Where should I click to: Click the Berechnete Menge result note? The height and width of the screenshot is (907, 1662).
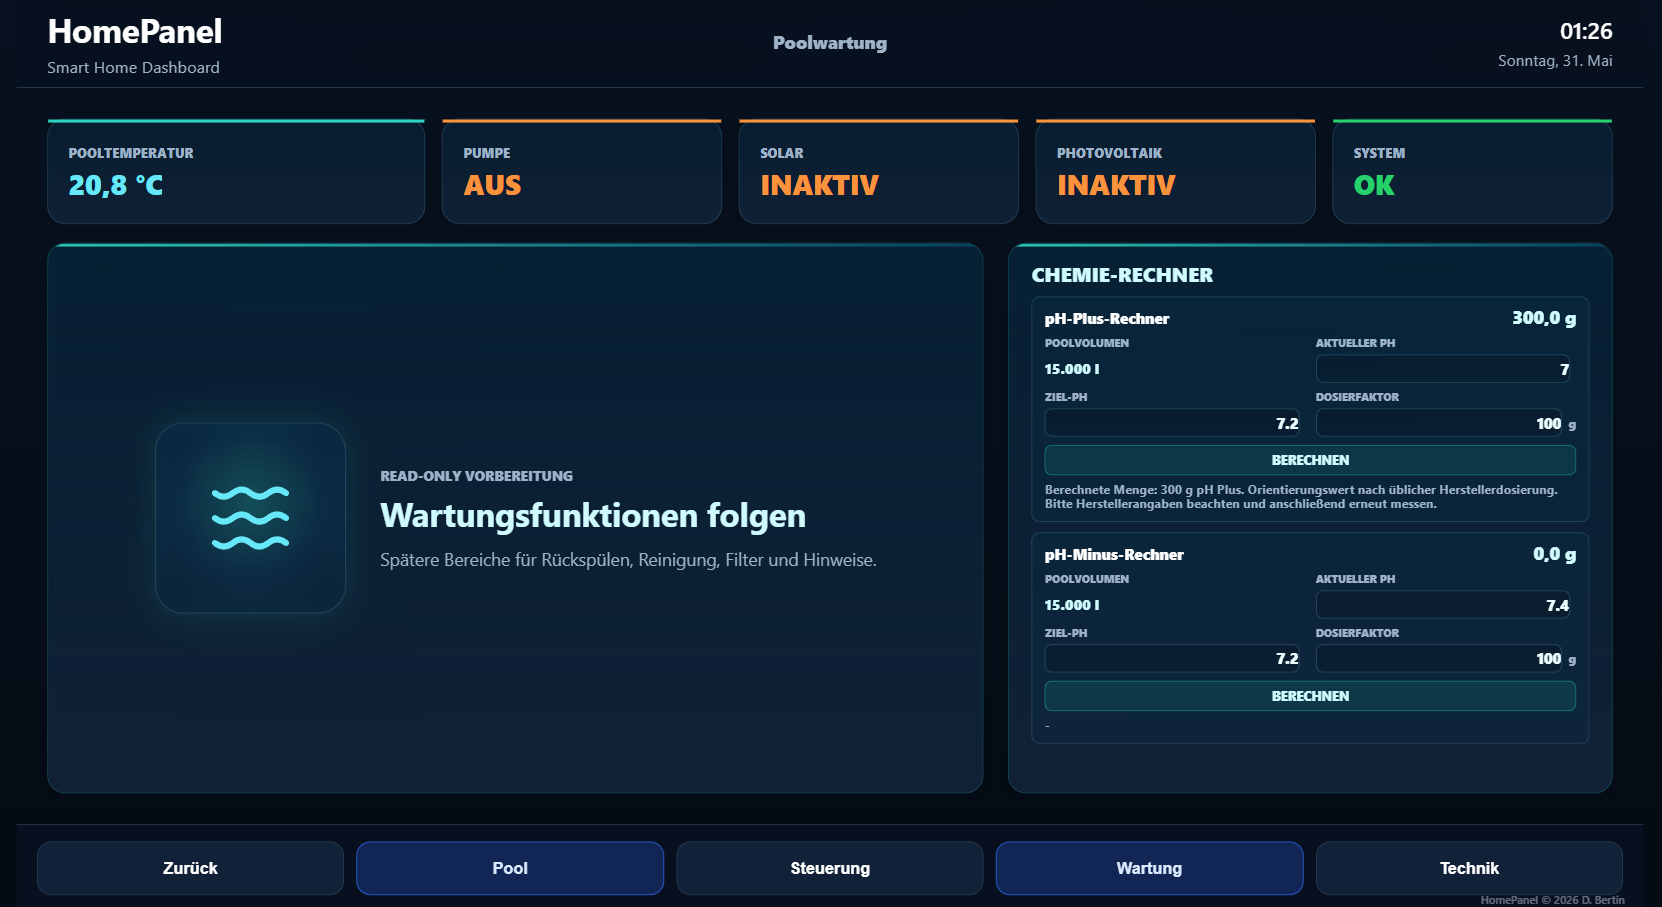1301,497
